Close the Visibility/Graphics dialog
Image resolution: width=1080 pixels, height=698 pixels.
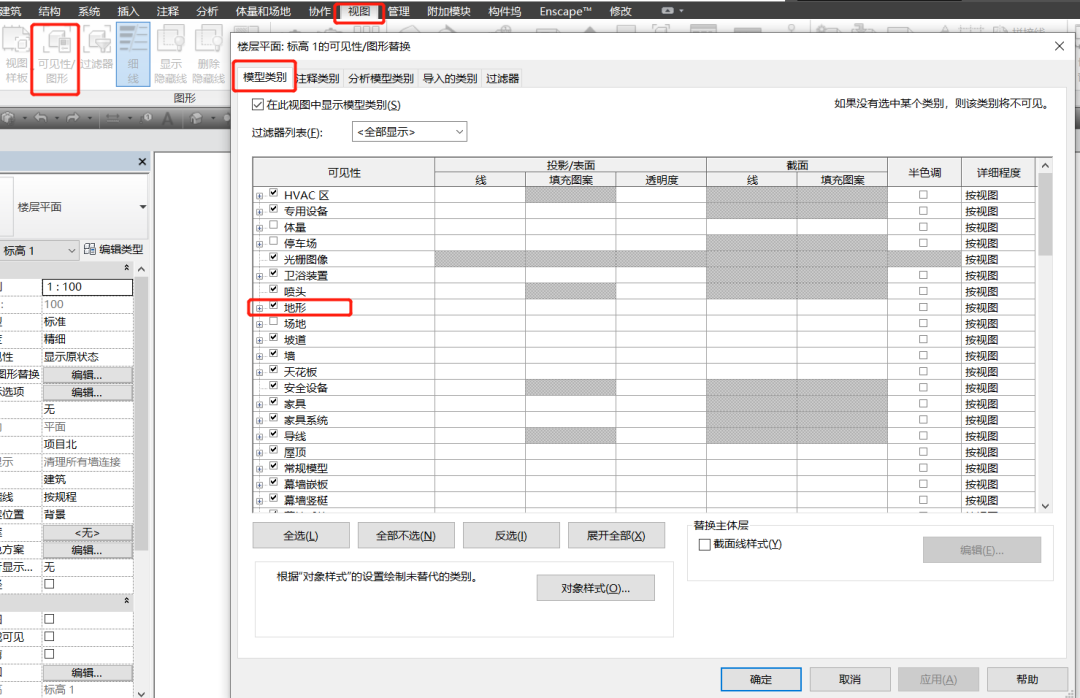[x=1059, y=46]
